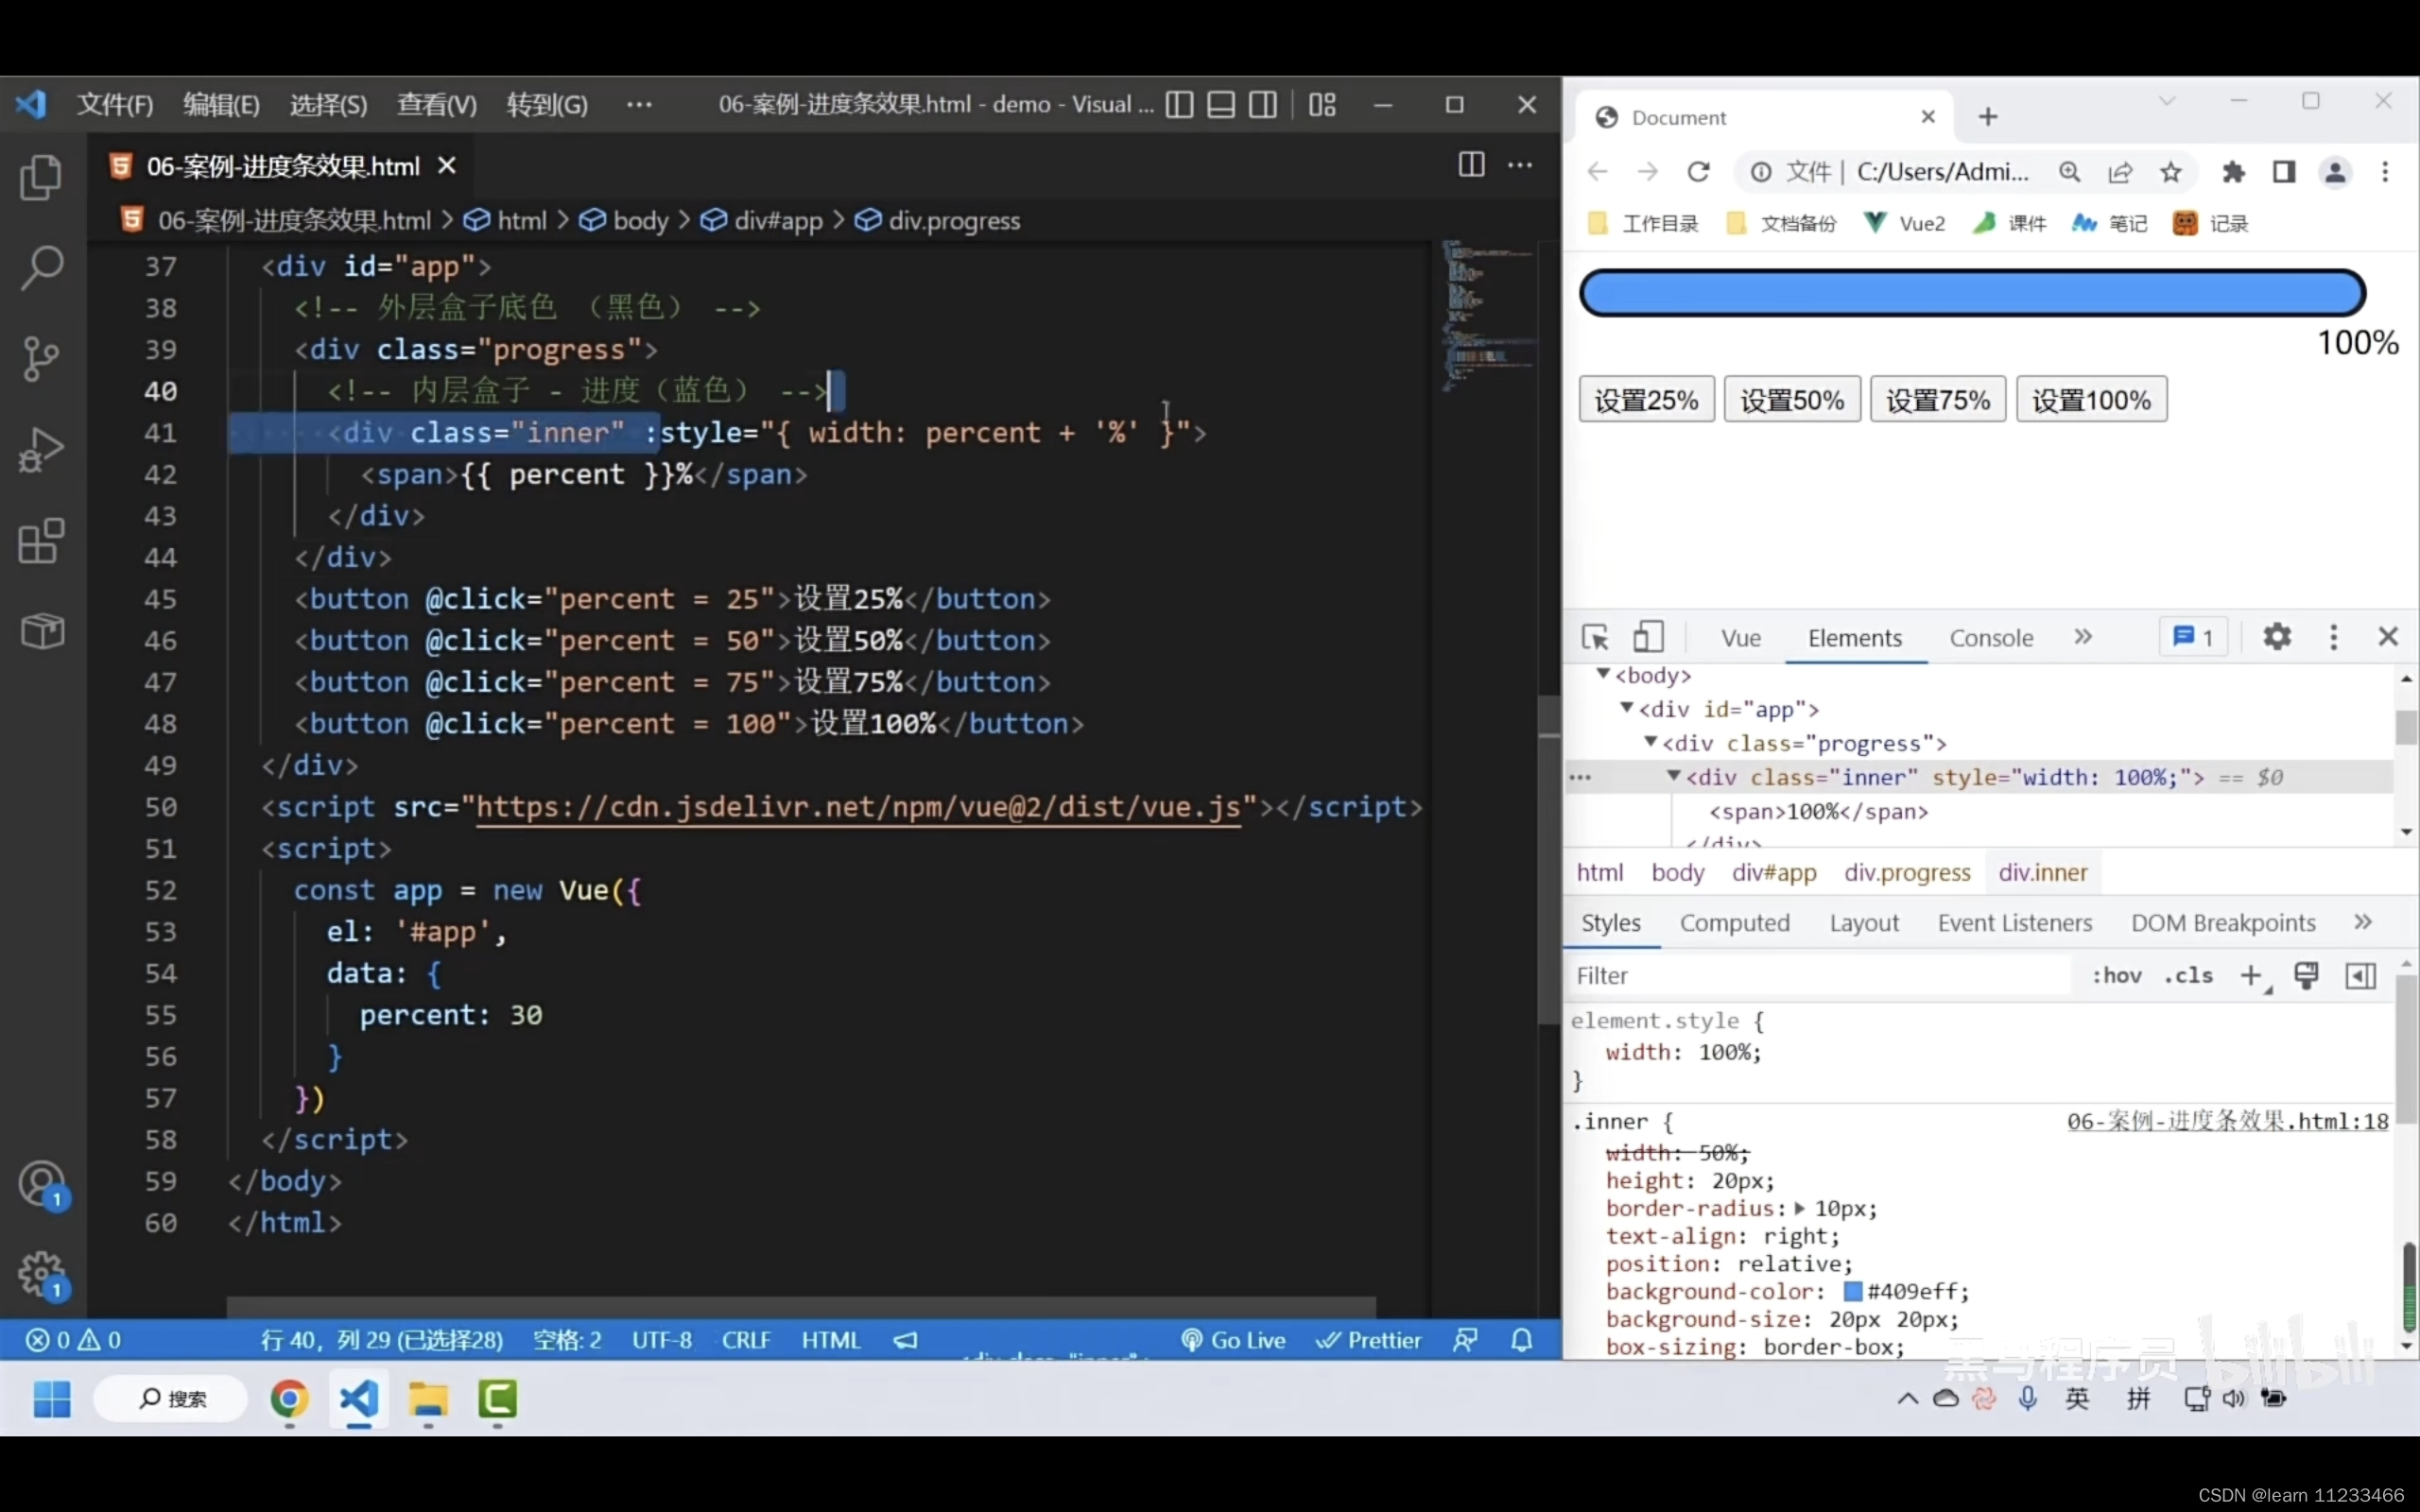This screenshot has width=2420, height=1512.
Task: Toggle the .cls class editor
Action: 2188,976
